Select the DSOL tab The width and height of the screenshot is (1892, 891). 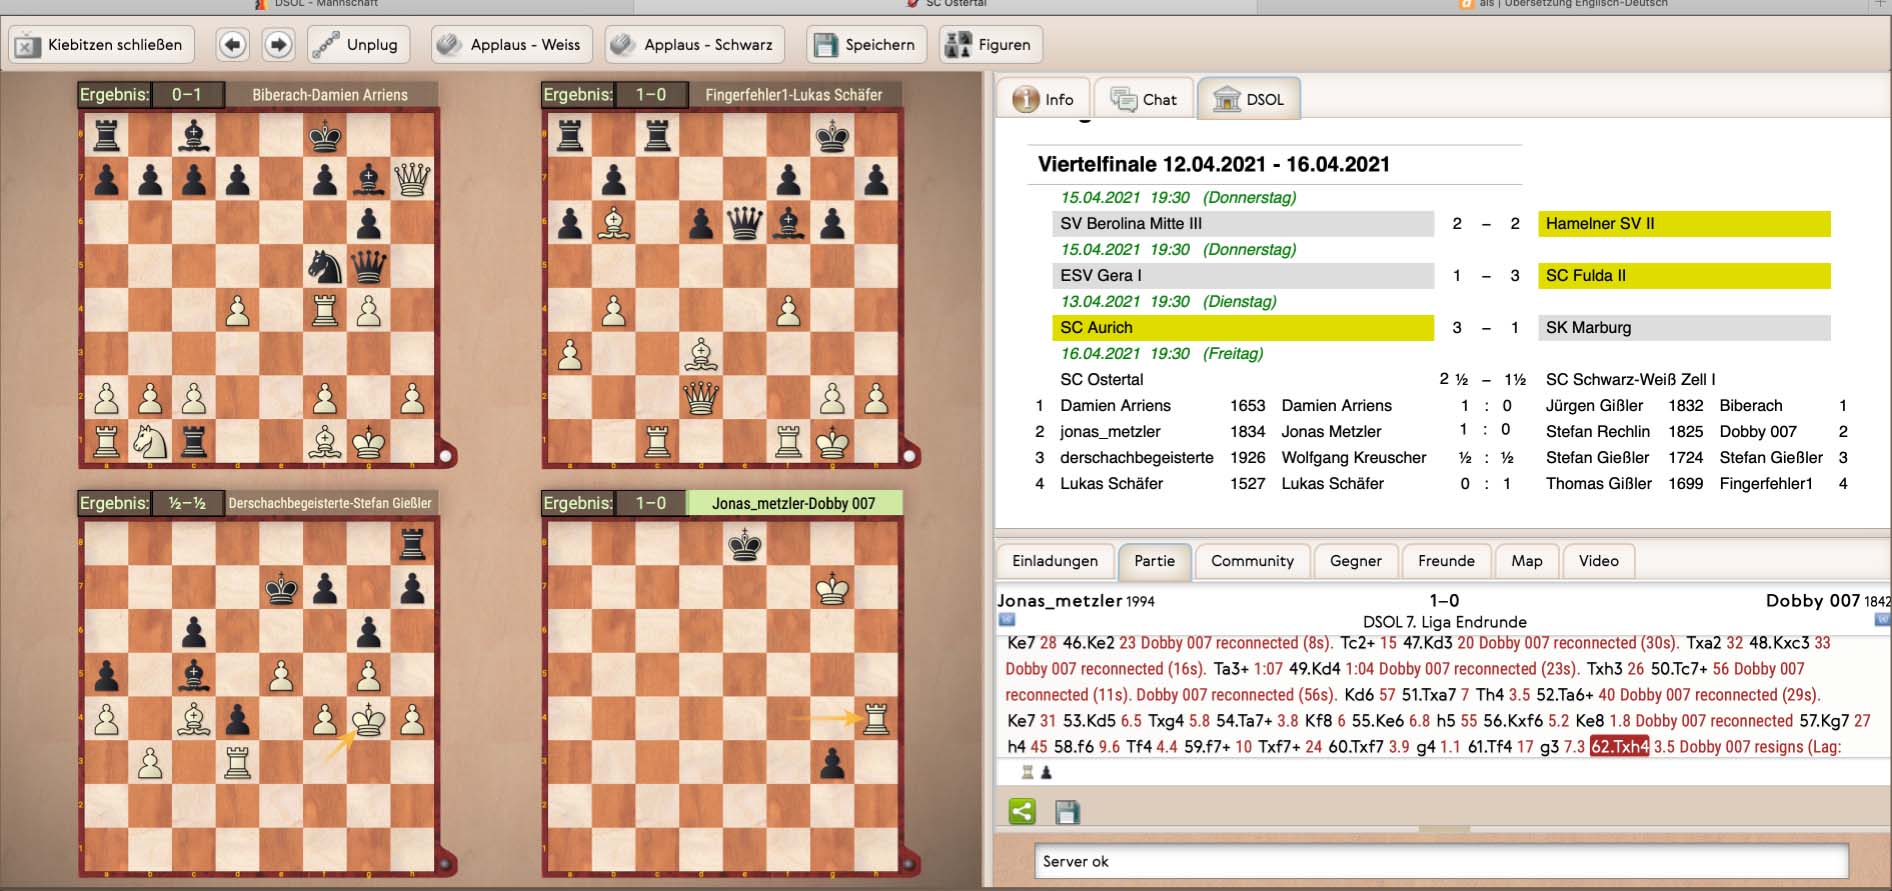[1248, 99]
